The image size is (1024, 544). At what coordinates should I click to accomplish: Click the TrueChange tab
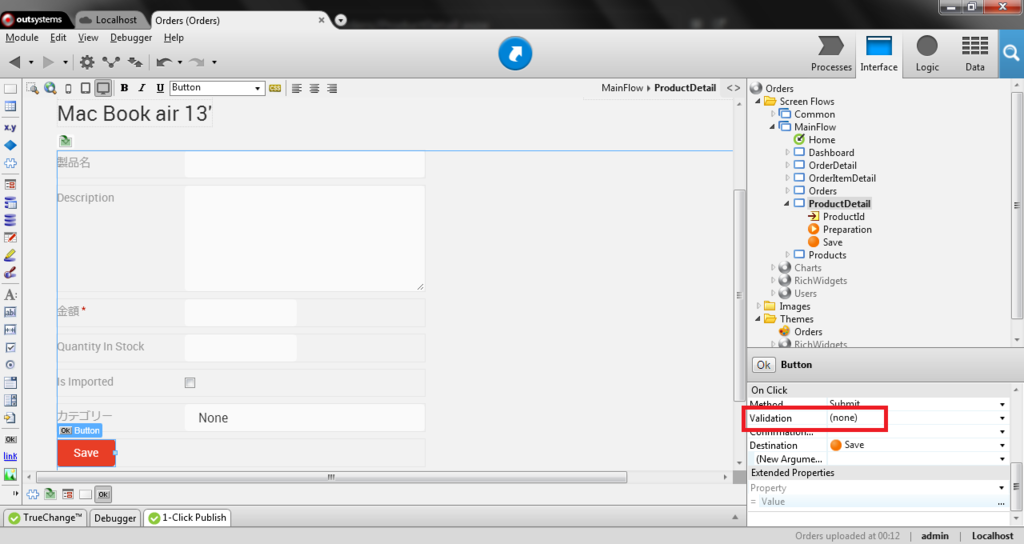[46, 518]
